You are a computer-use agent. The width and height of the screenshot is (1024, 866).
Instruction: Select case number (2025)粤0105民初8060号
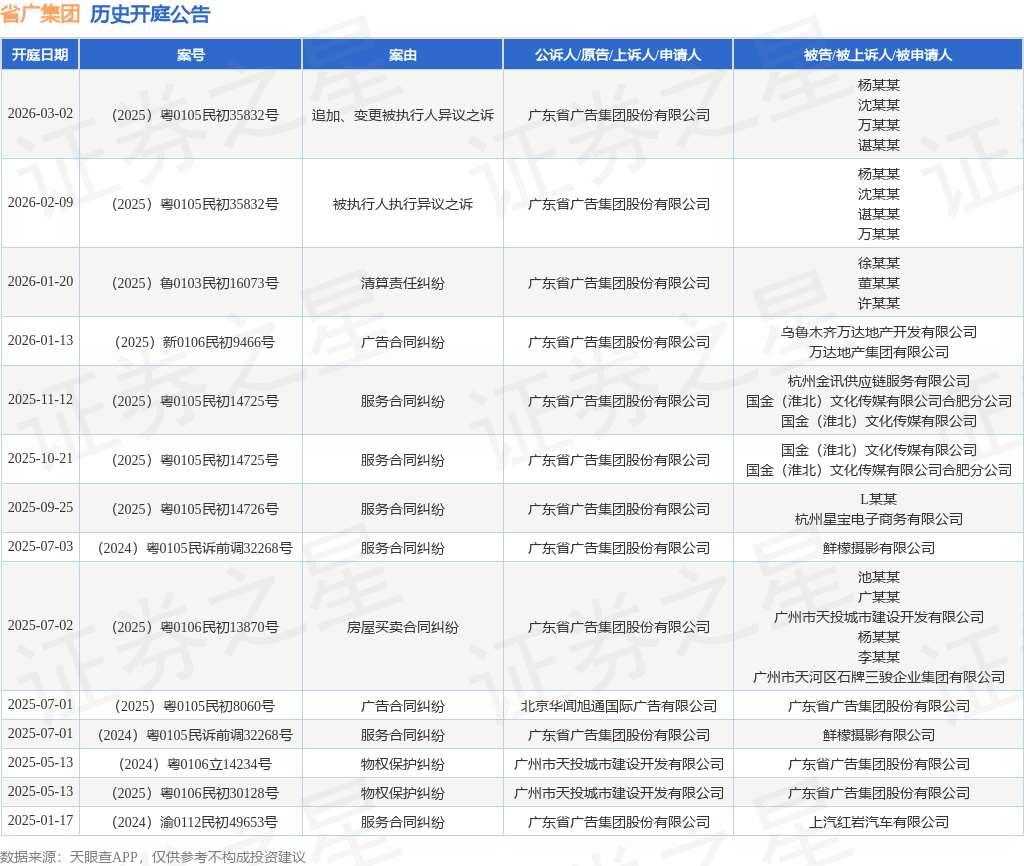point(195,707)
